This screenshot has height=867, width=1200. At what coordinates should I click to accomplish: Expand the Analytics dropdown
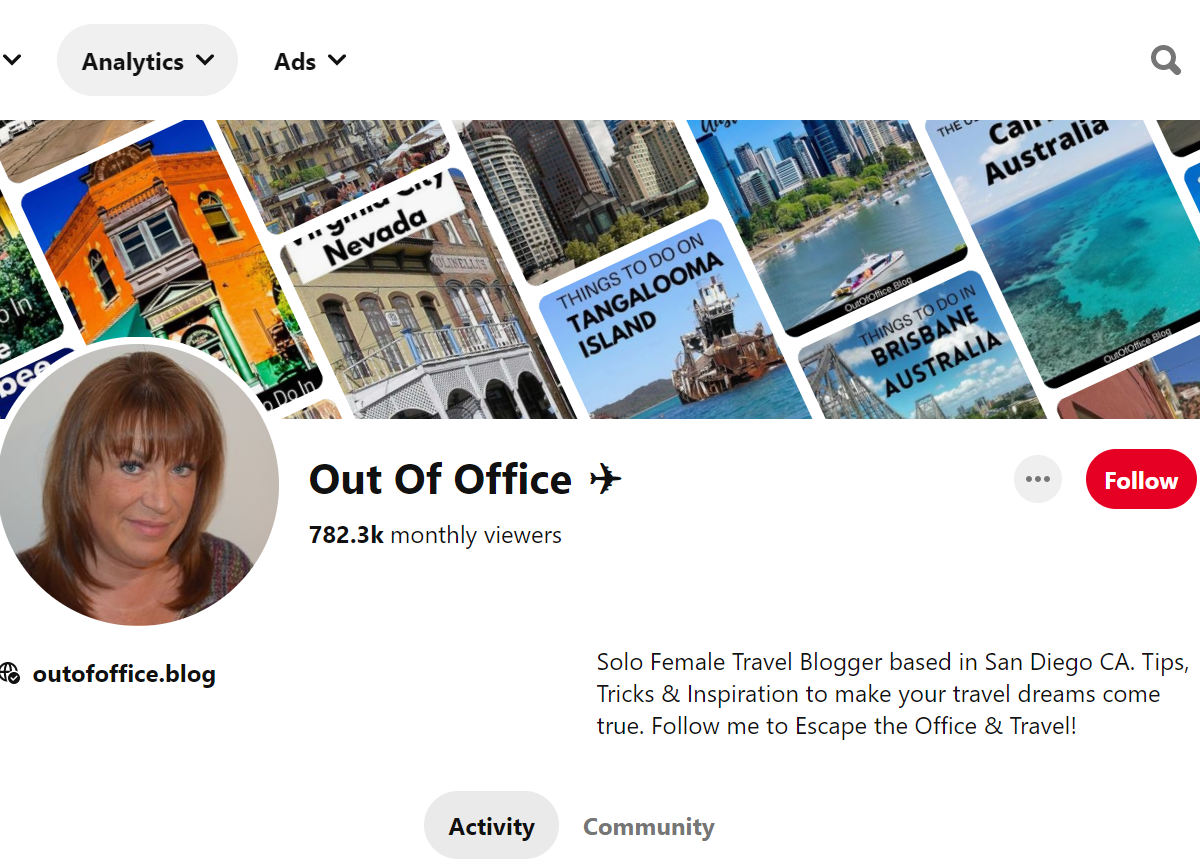click(147, 61)
